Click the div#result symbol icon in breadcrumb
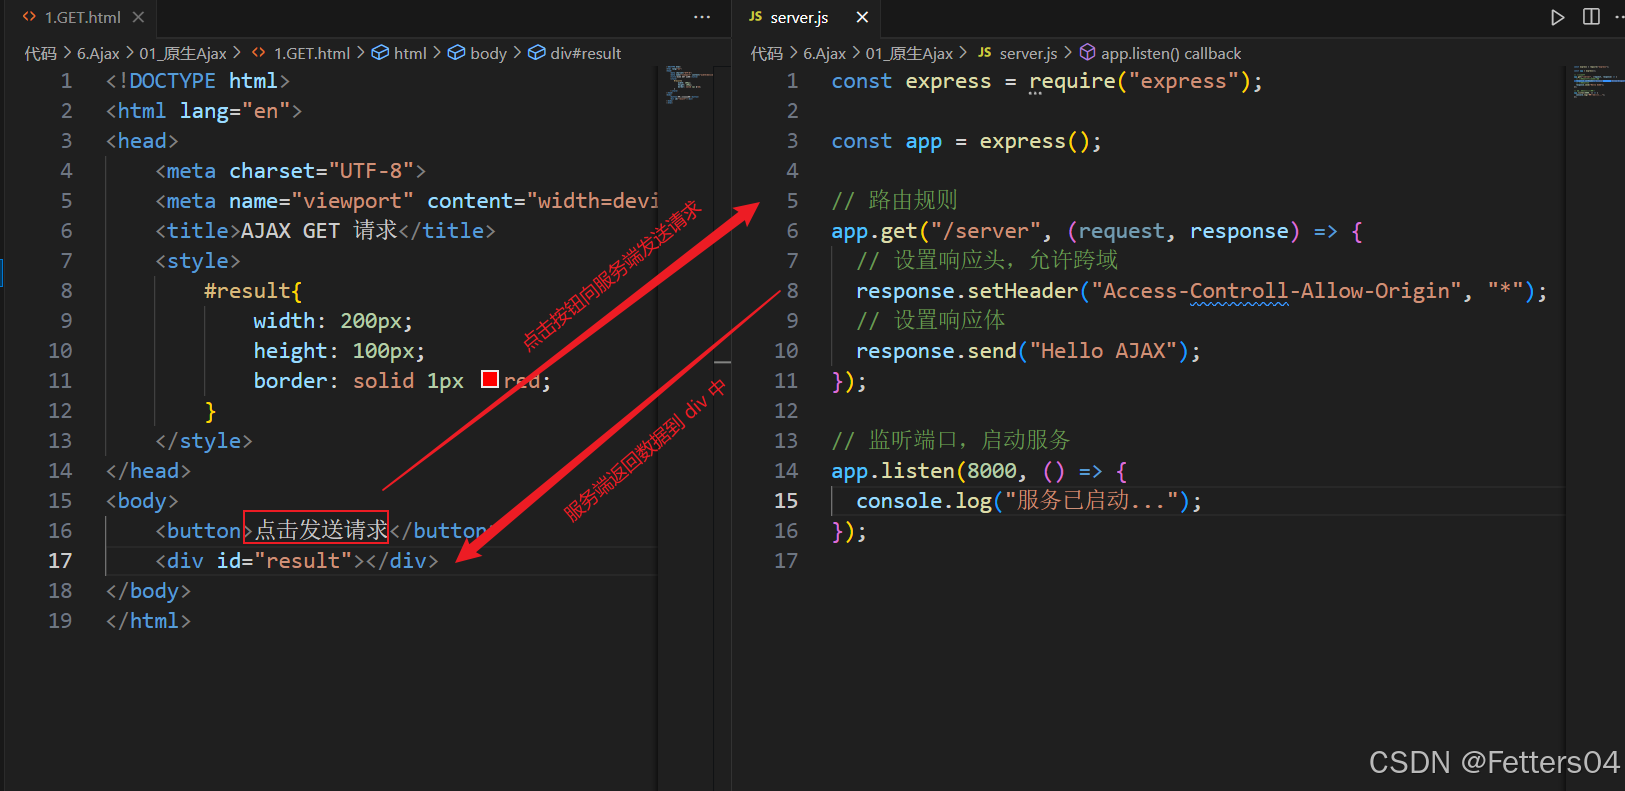The height and width of the screenshot is (791, 1625). tap(537, 53)
